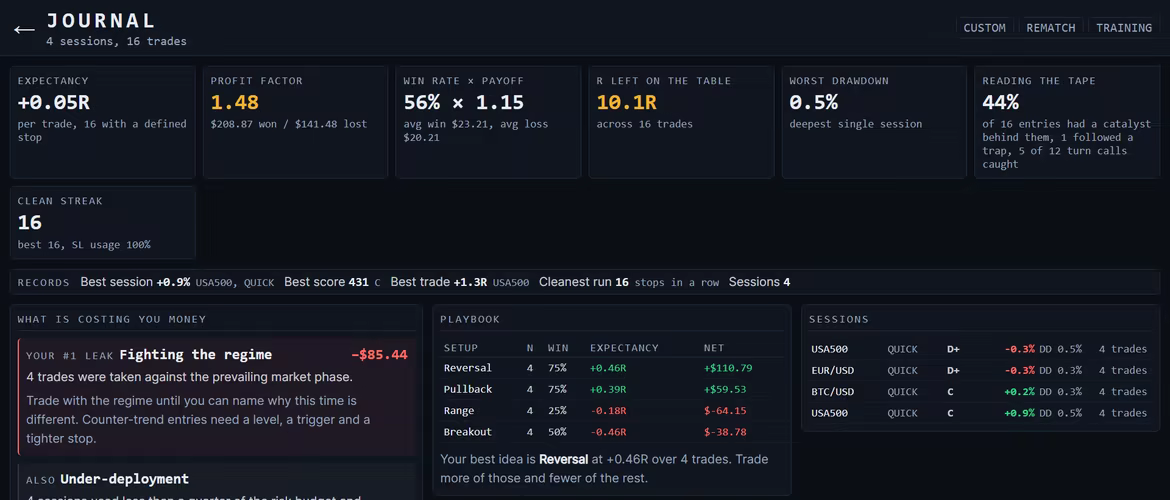Open the USA500 +0.9% session row
The height and width of the screenshot is (500, 1170).
tap(979, 413)
